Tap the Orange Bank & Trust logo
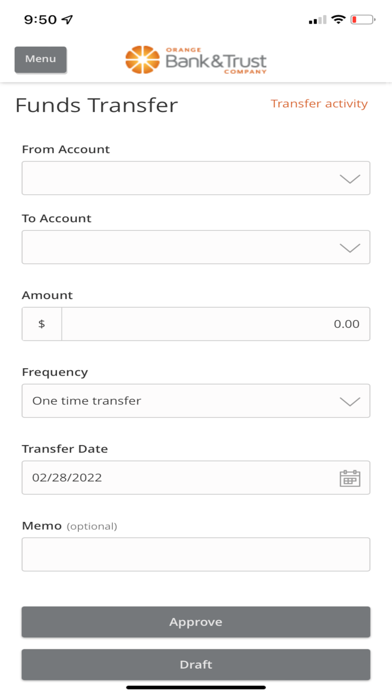The height and width of the screenshot is (696, 392). coord(196,59)
